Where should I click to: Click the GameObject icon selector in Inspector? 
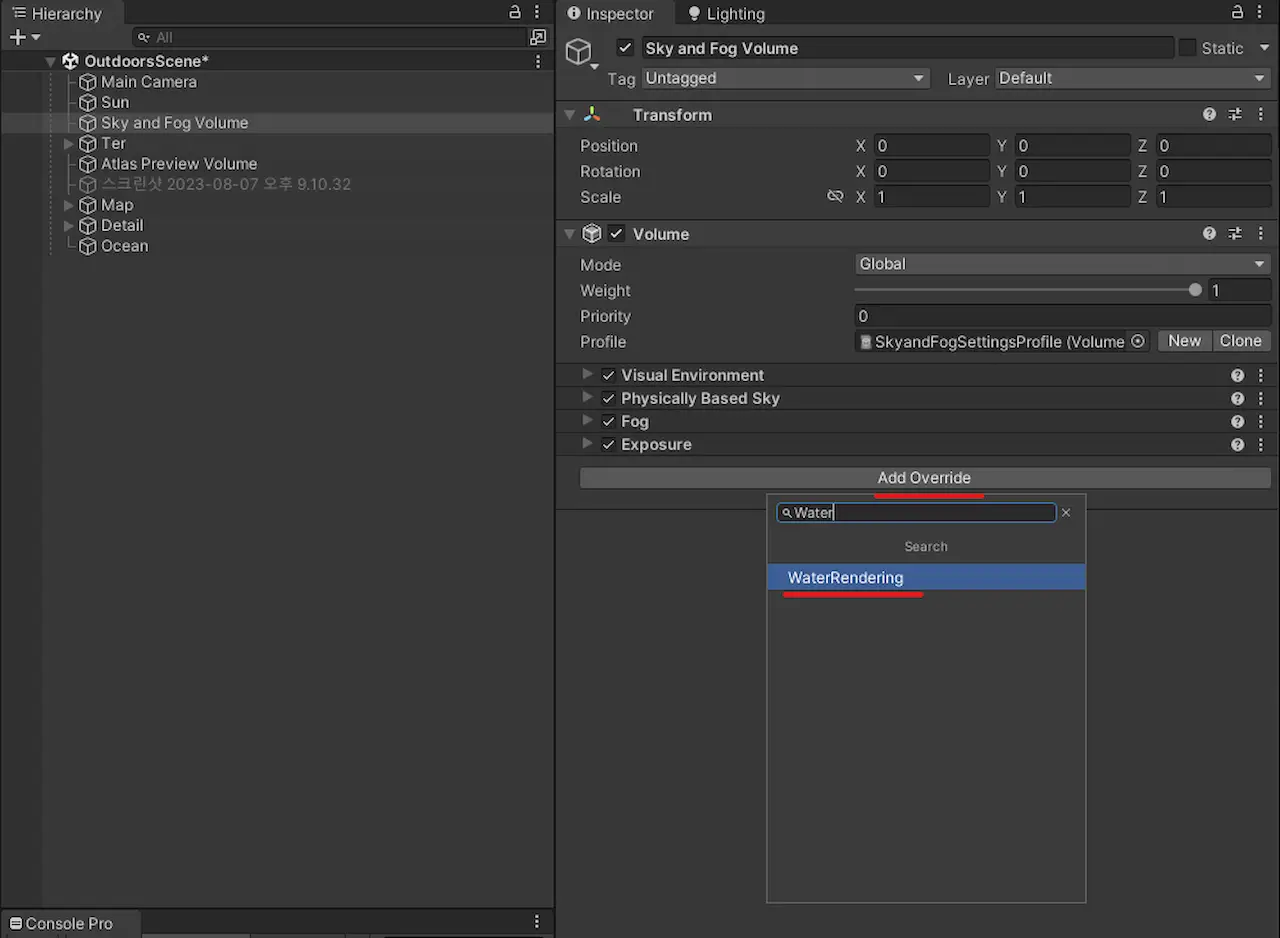pyautogui.click(x=581, y=53)
